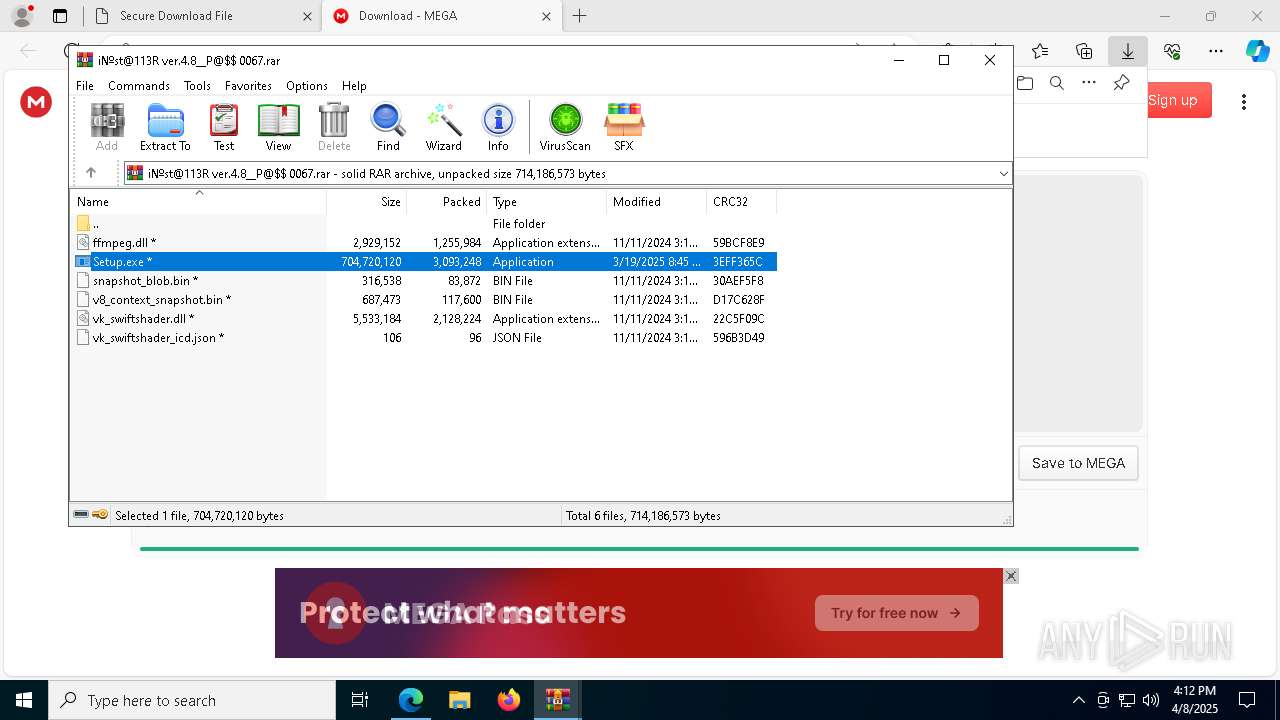Open Task View on taskbar
The image size is (1280, 720).
pyautogui.click(x=360, y=700)
